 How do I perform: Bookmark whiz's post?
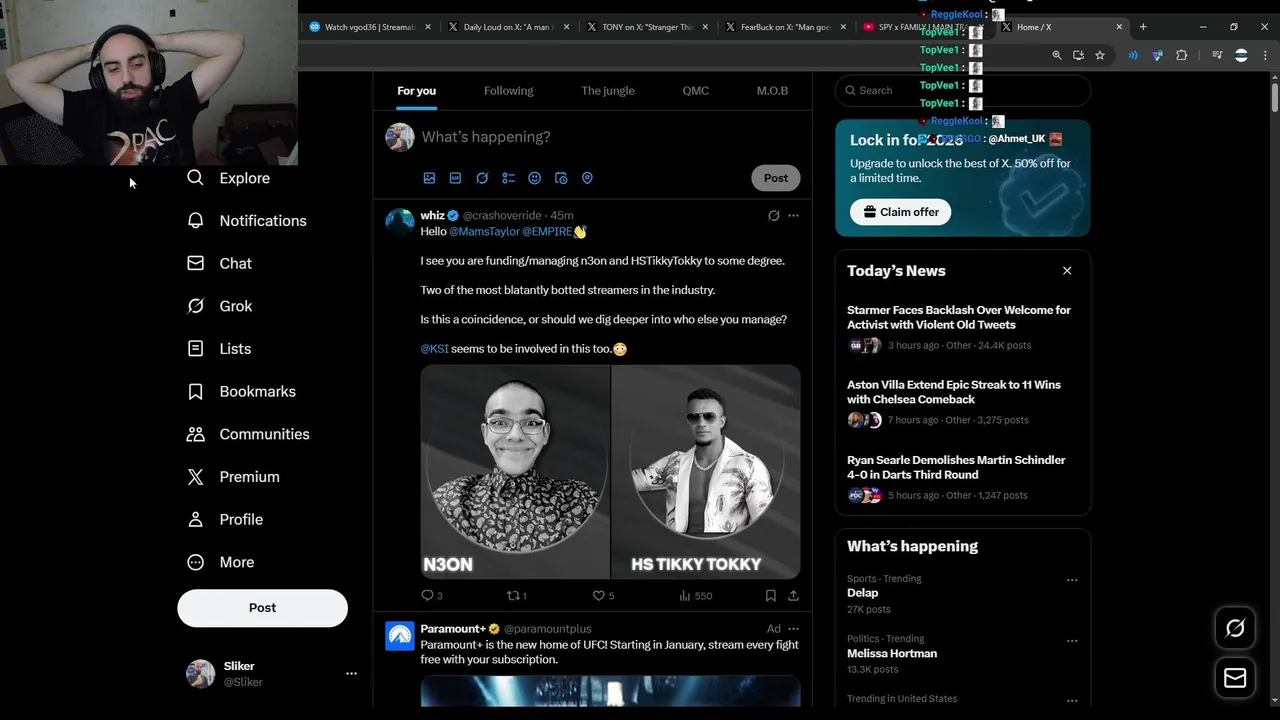[x=770, y=595]
